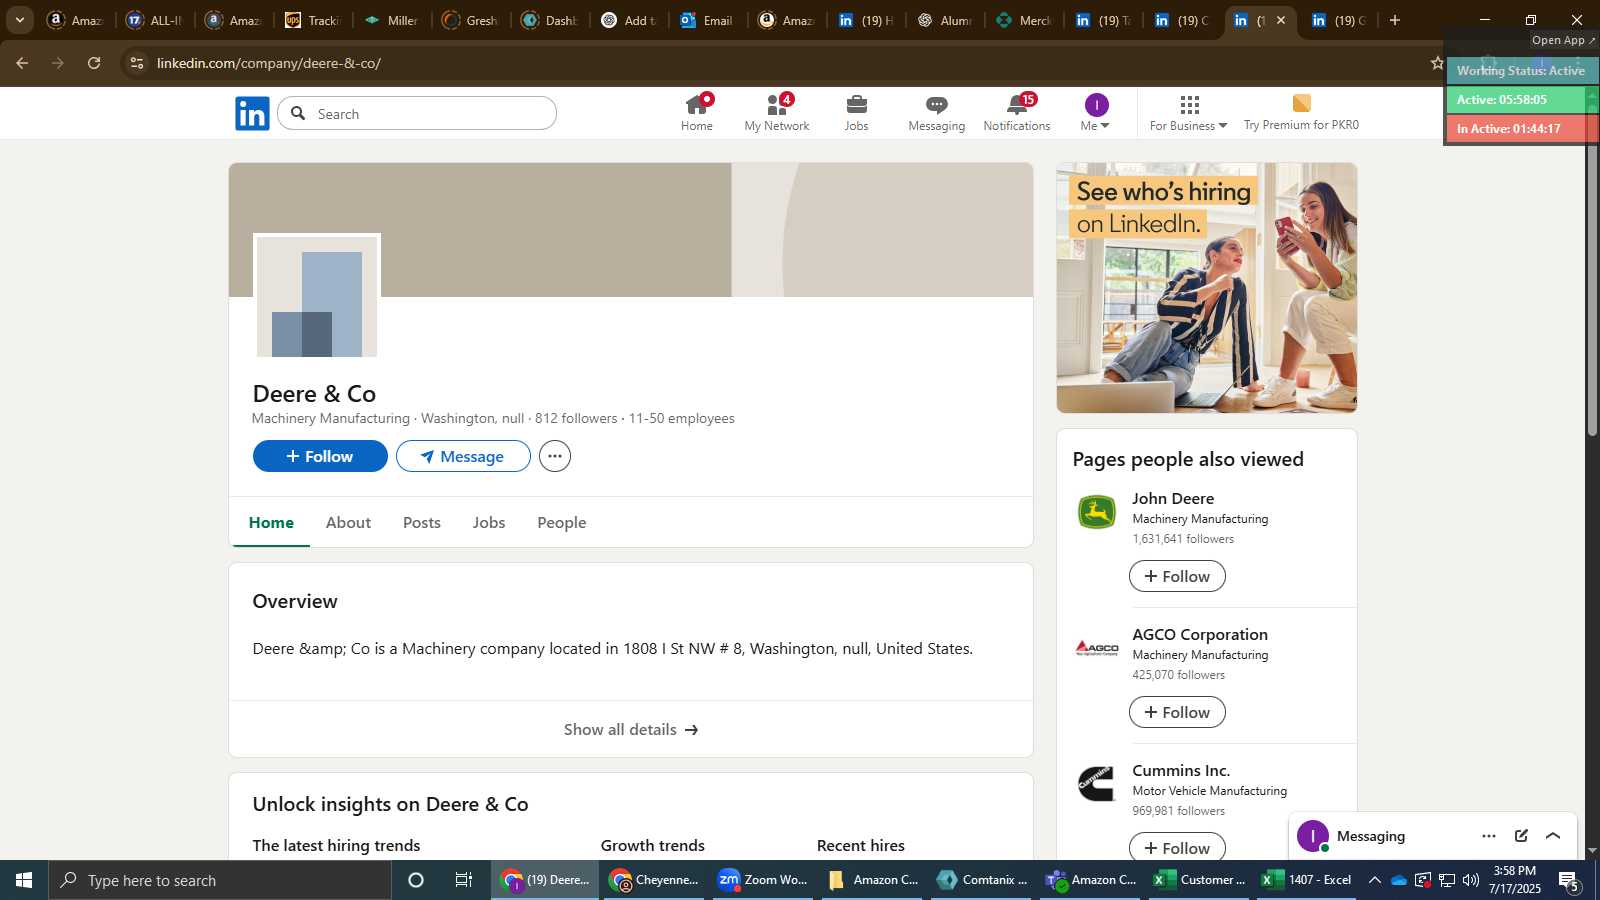
Task: Switch to the company Jobs tab
Action: (x=489, y=522)
